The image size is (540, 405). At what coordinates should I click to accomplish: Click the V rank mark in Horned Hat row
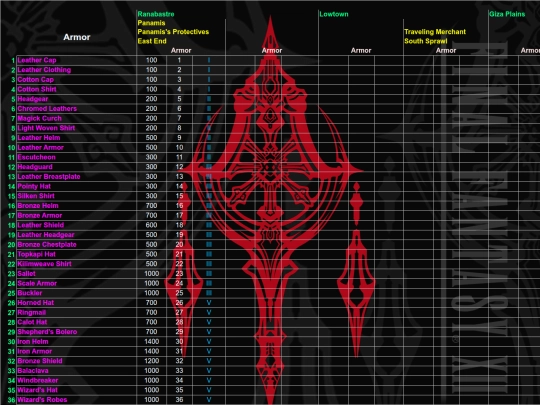coord(209,303)
